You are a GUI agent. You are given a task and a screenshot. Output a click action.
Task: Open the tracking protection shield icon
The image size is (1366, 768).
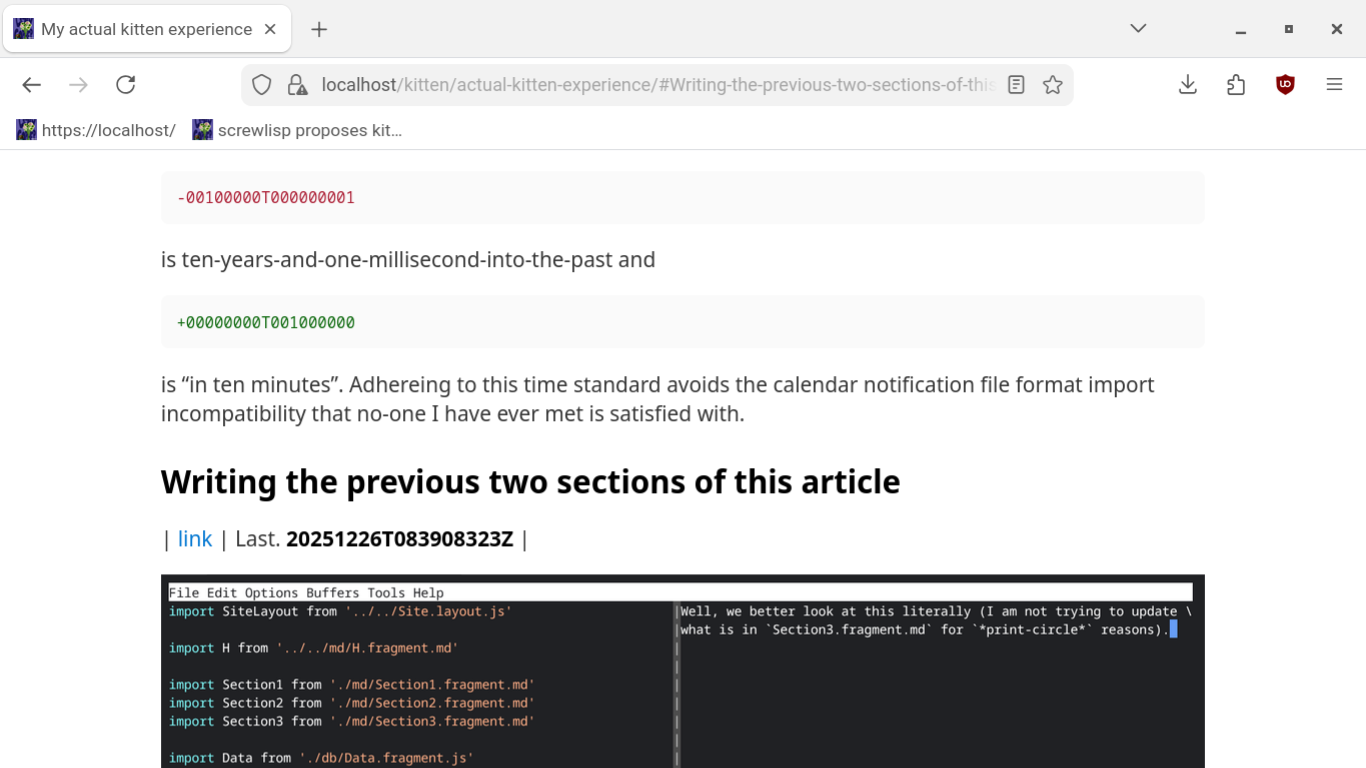(262, 85)
